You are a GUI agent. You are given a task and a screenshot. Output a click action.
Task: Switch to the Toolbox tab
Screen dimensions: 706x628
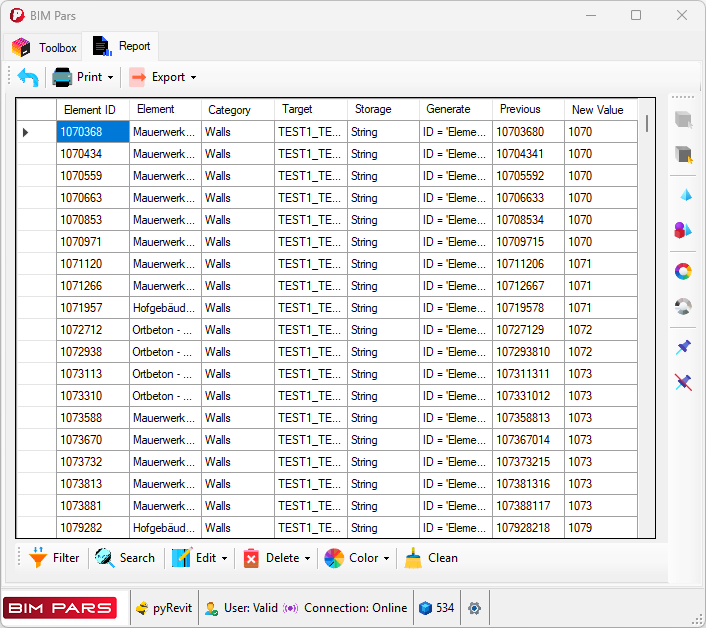(45, 47)
